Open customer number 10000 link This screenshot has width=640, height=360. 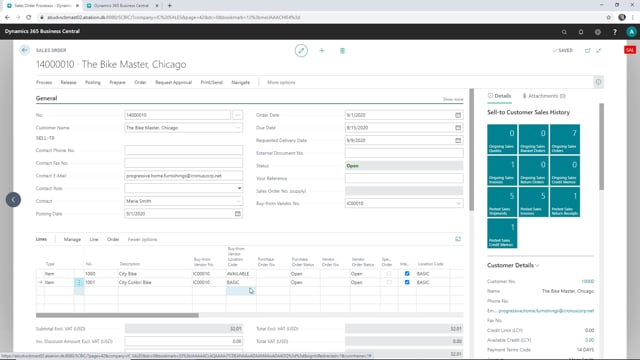[x=587, y=281]
